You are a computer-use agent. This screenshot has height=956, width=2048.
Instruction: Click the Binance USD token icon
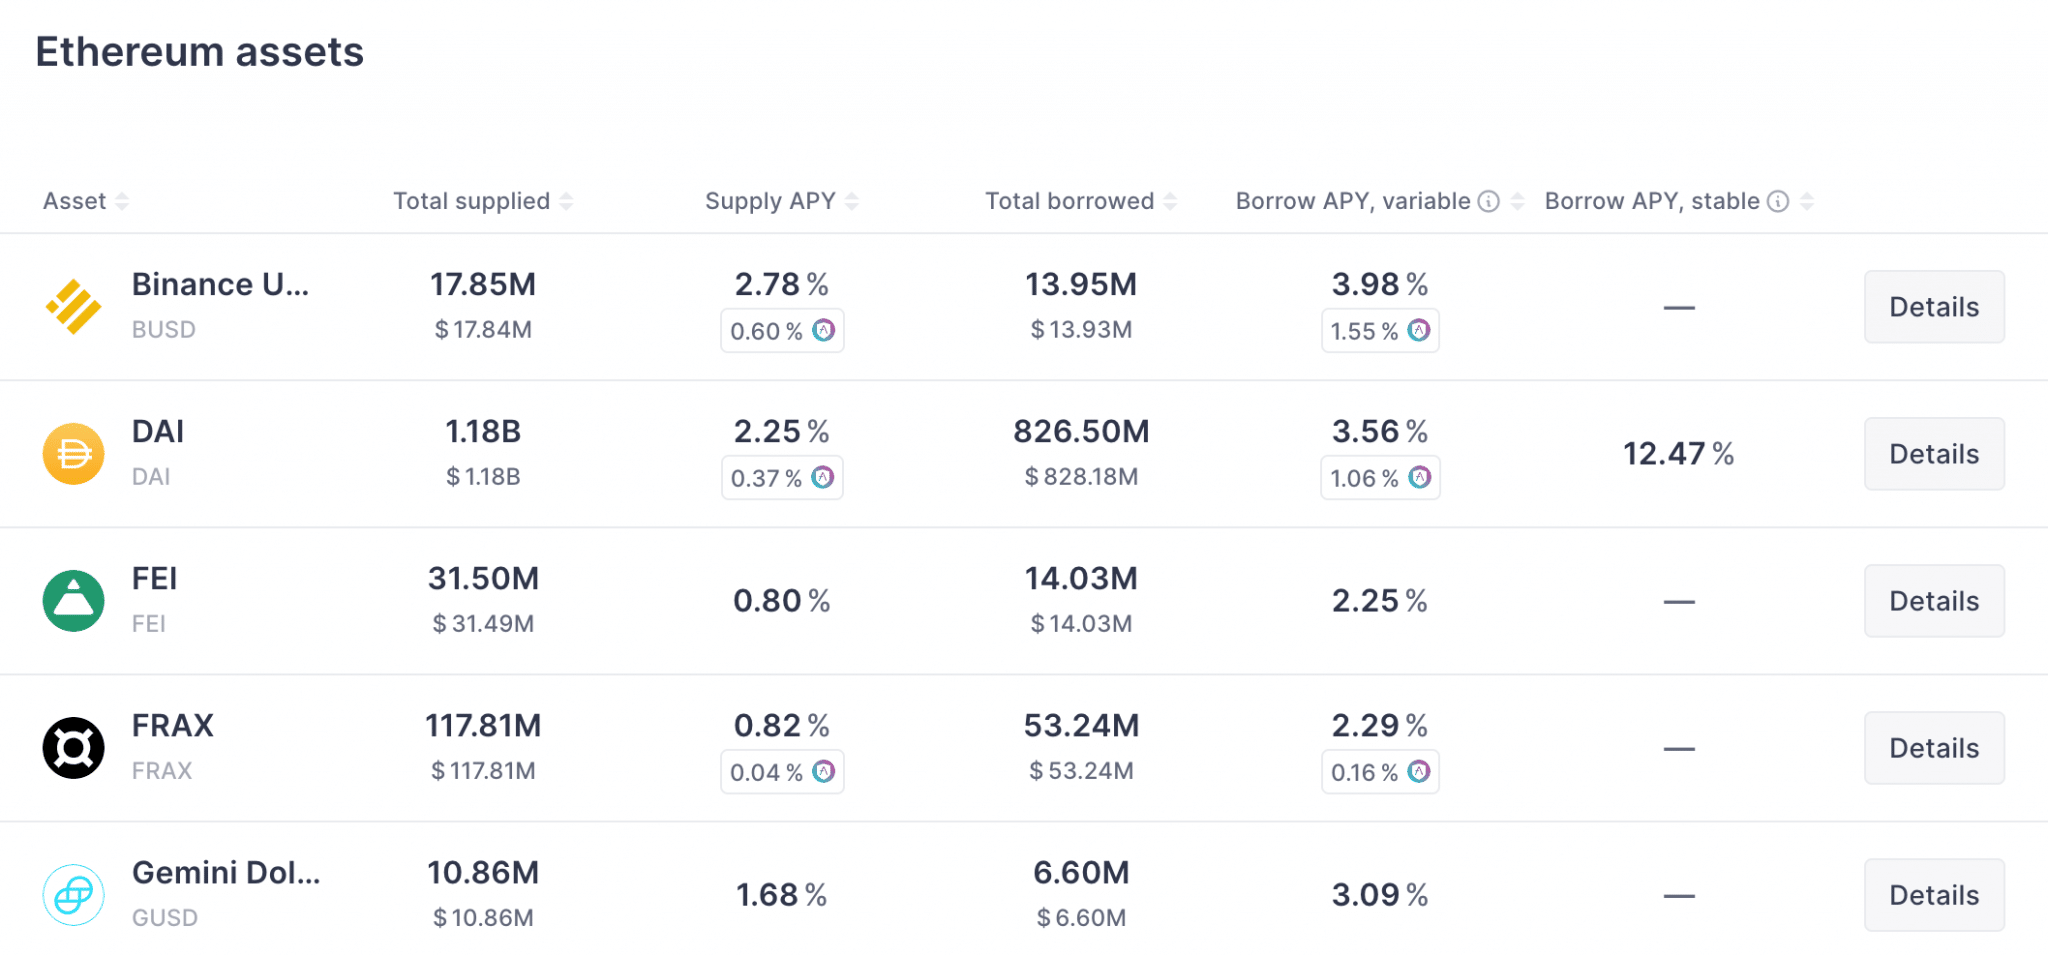73,307
